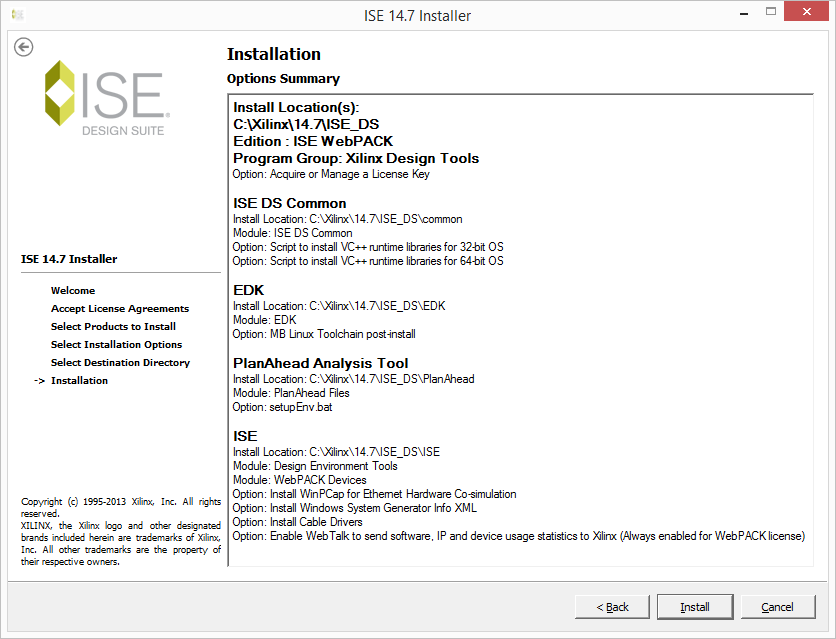
Task: Click the installer title bar icon
Action: [18, 15]
